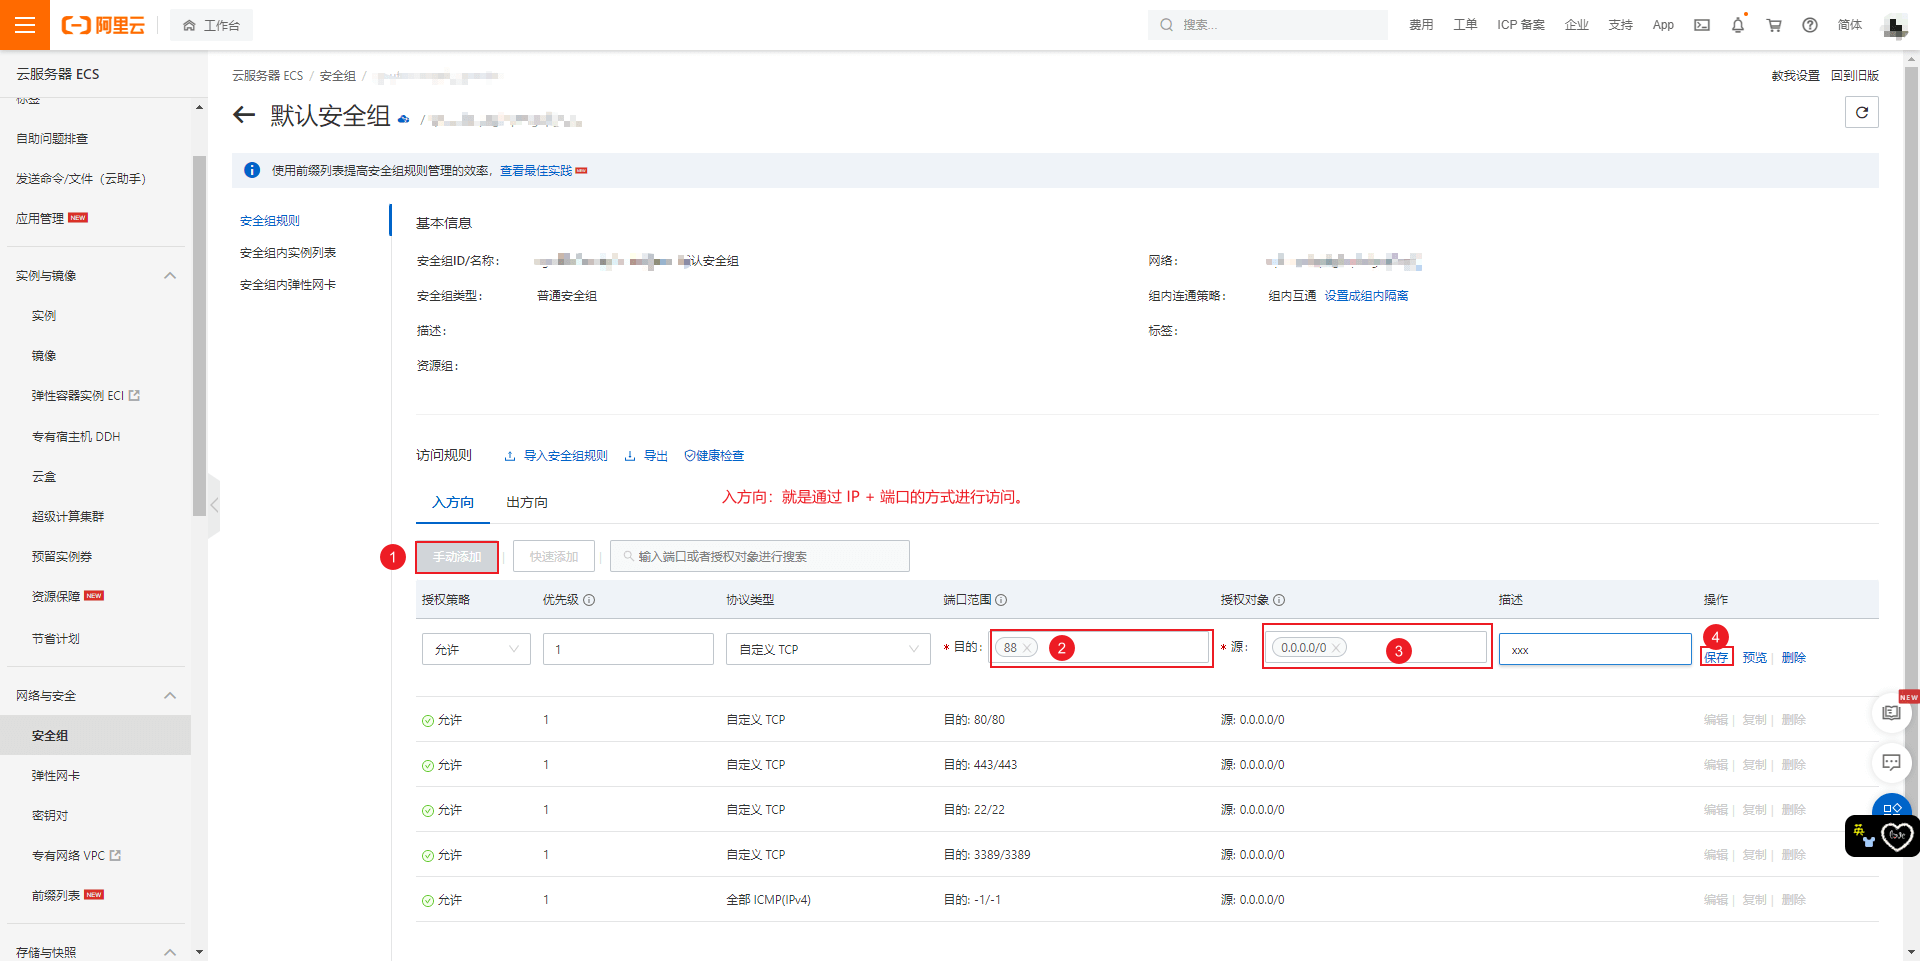This screenshot has width=1920, height=961.
Task: Go back using the left arrow
Action: [244, 115]
